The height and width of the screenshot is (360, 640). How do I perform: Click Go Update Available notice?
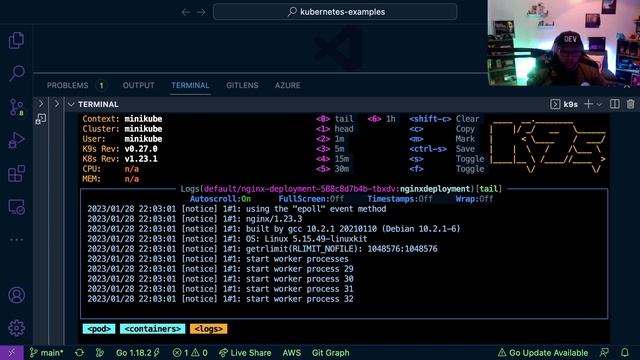(x=543, y=353)
